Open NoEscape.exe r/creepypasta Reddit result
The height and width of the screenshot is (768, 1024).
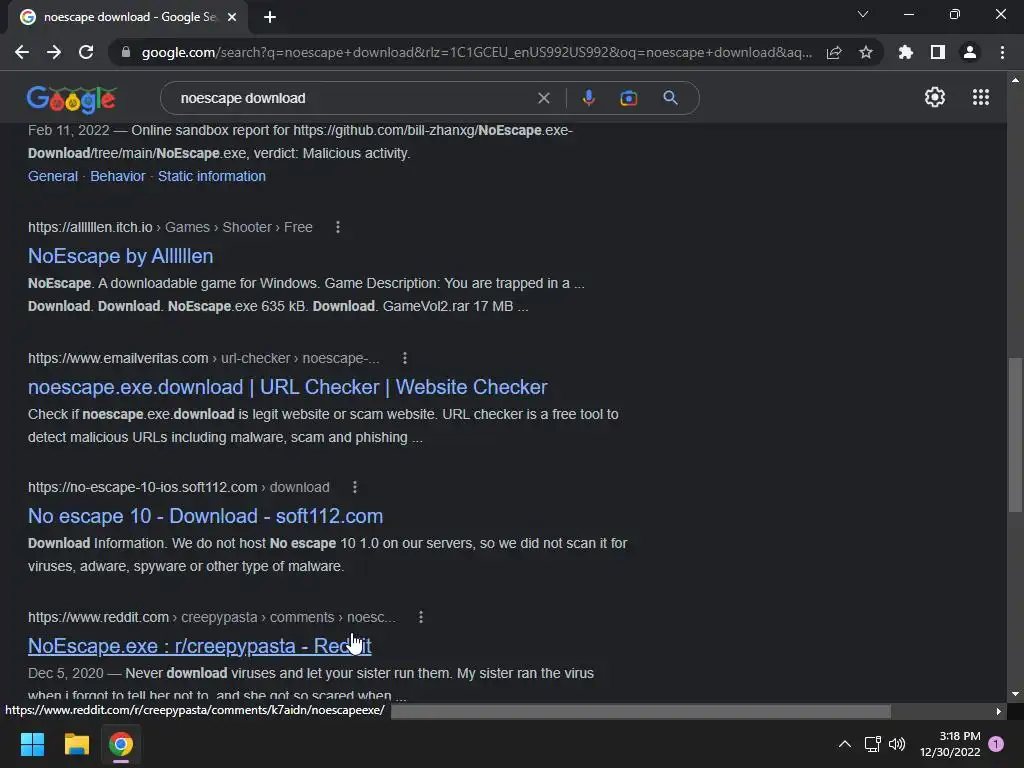click(x=199, y=646)
